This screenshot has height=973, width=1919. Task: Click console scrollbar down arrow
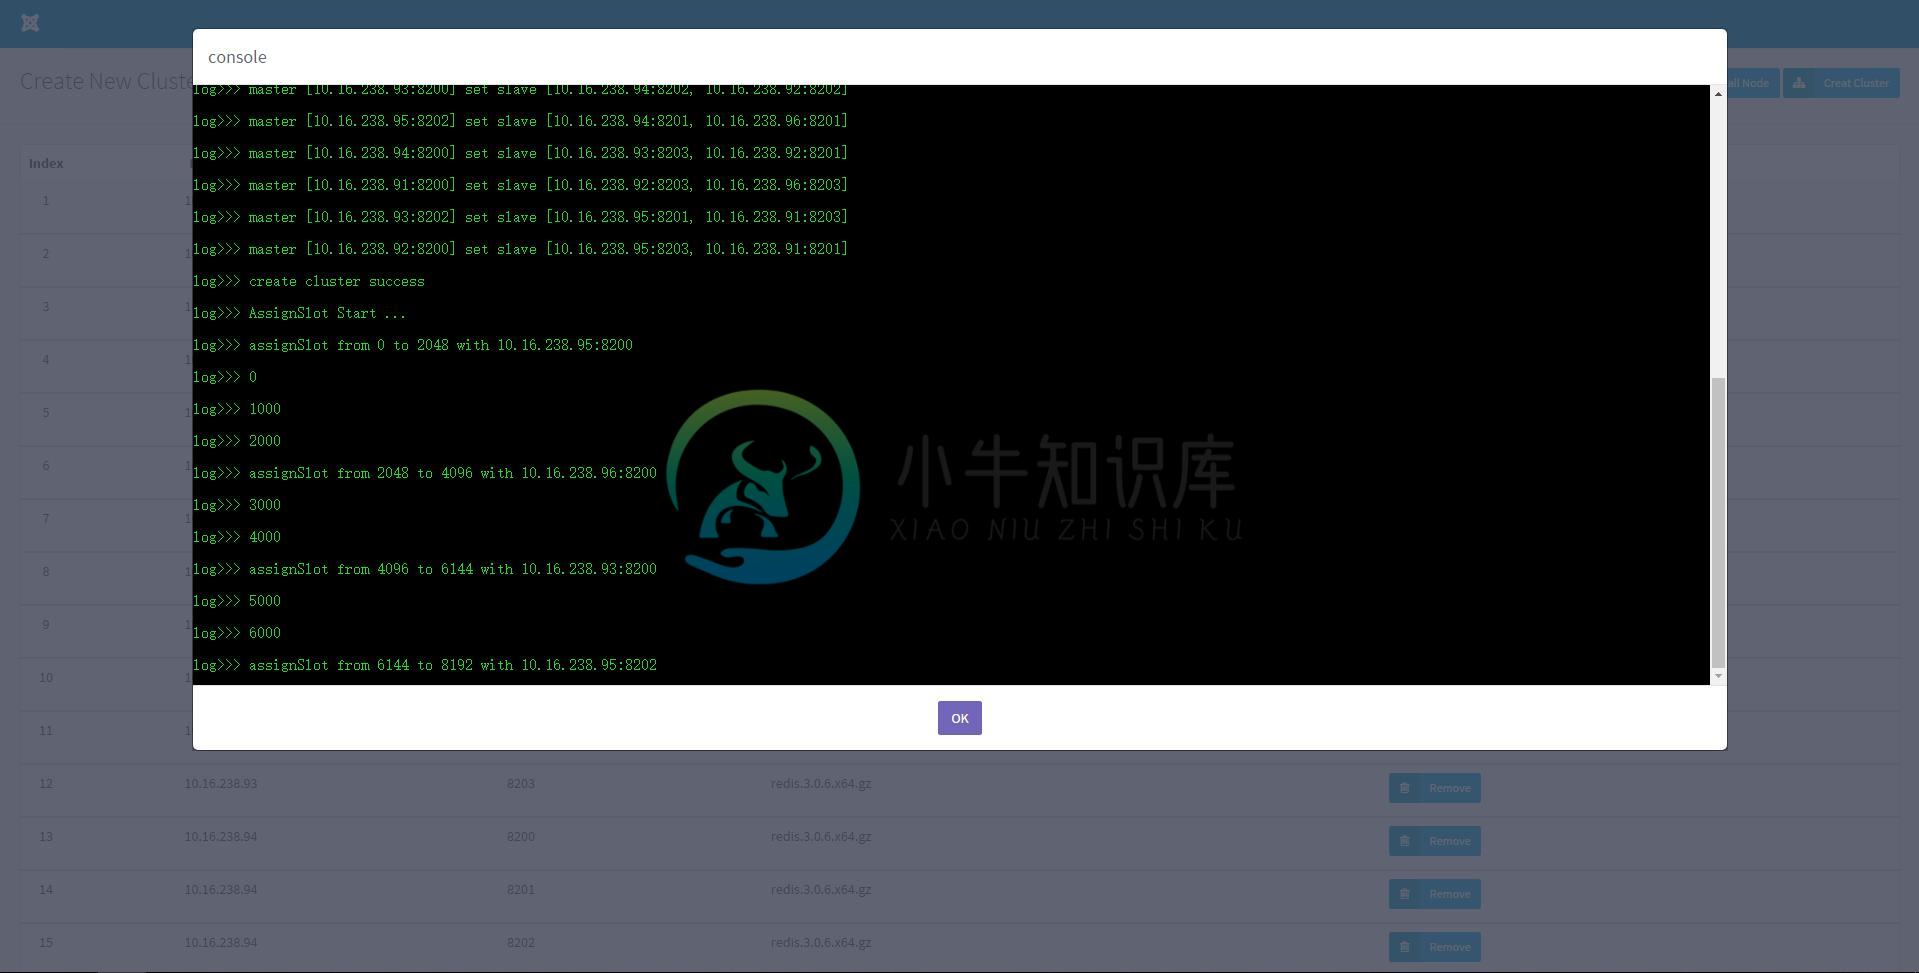click(1718, 676)
